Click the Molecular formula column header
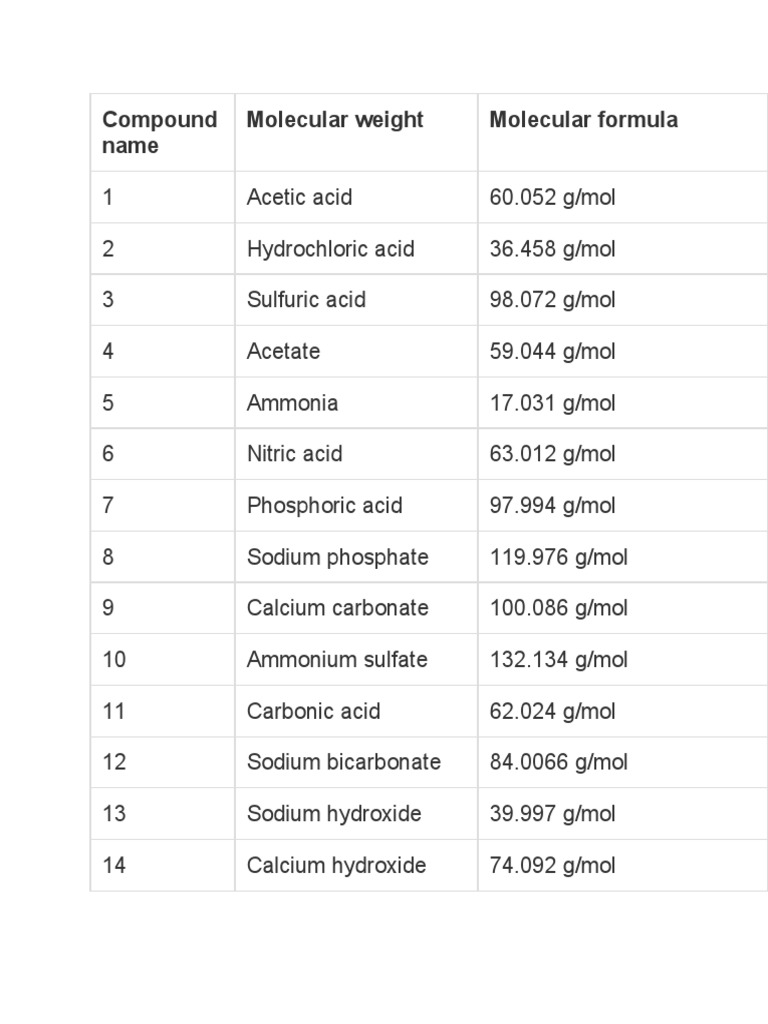The height and width of the screenshot is (1024, 768). 583,120
